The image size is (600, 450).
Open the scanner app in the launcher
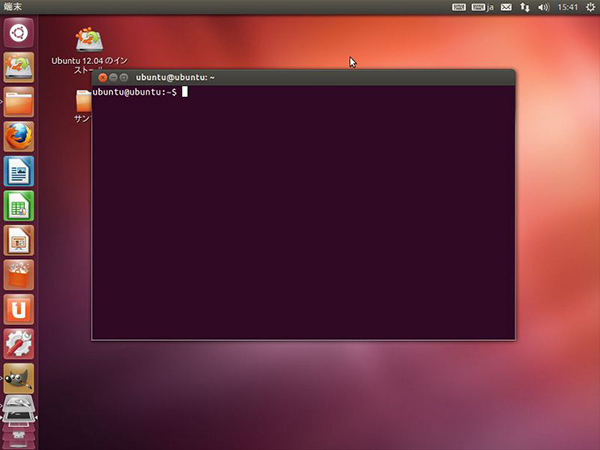19,404
